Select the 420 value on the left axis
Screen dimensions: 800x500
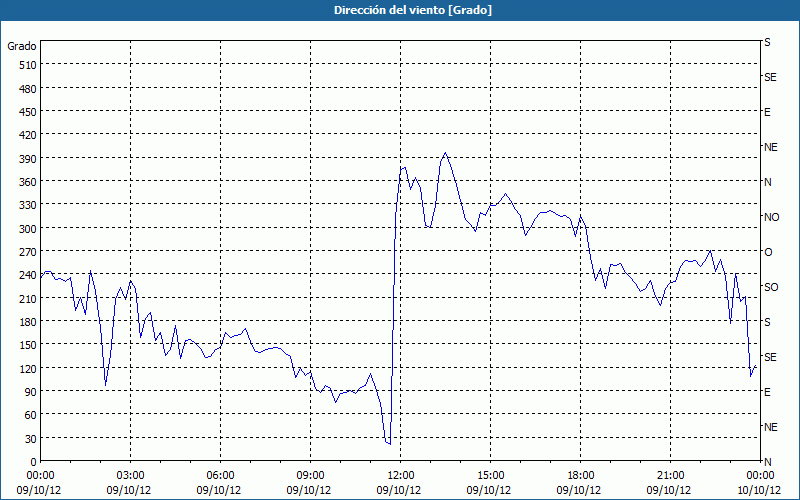click(28, 135)
